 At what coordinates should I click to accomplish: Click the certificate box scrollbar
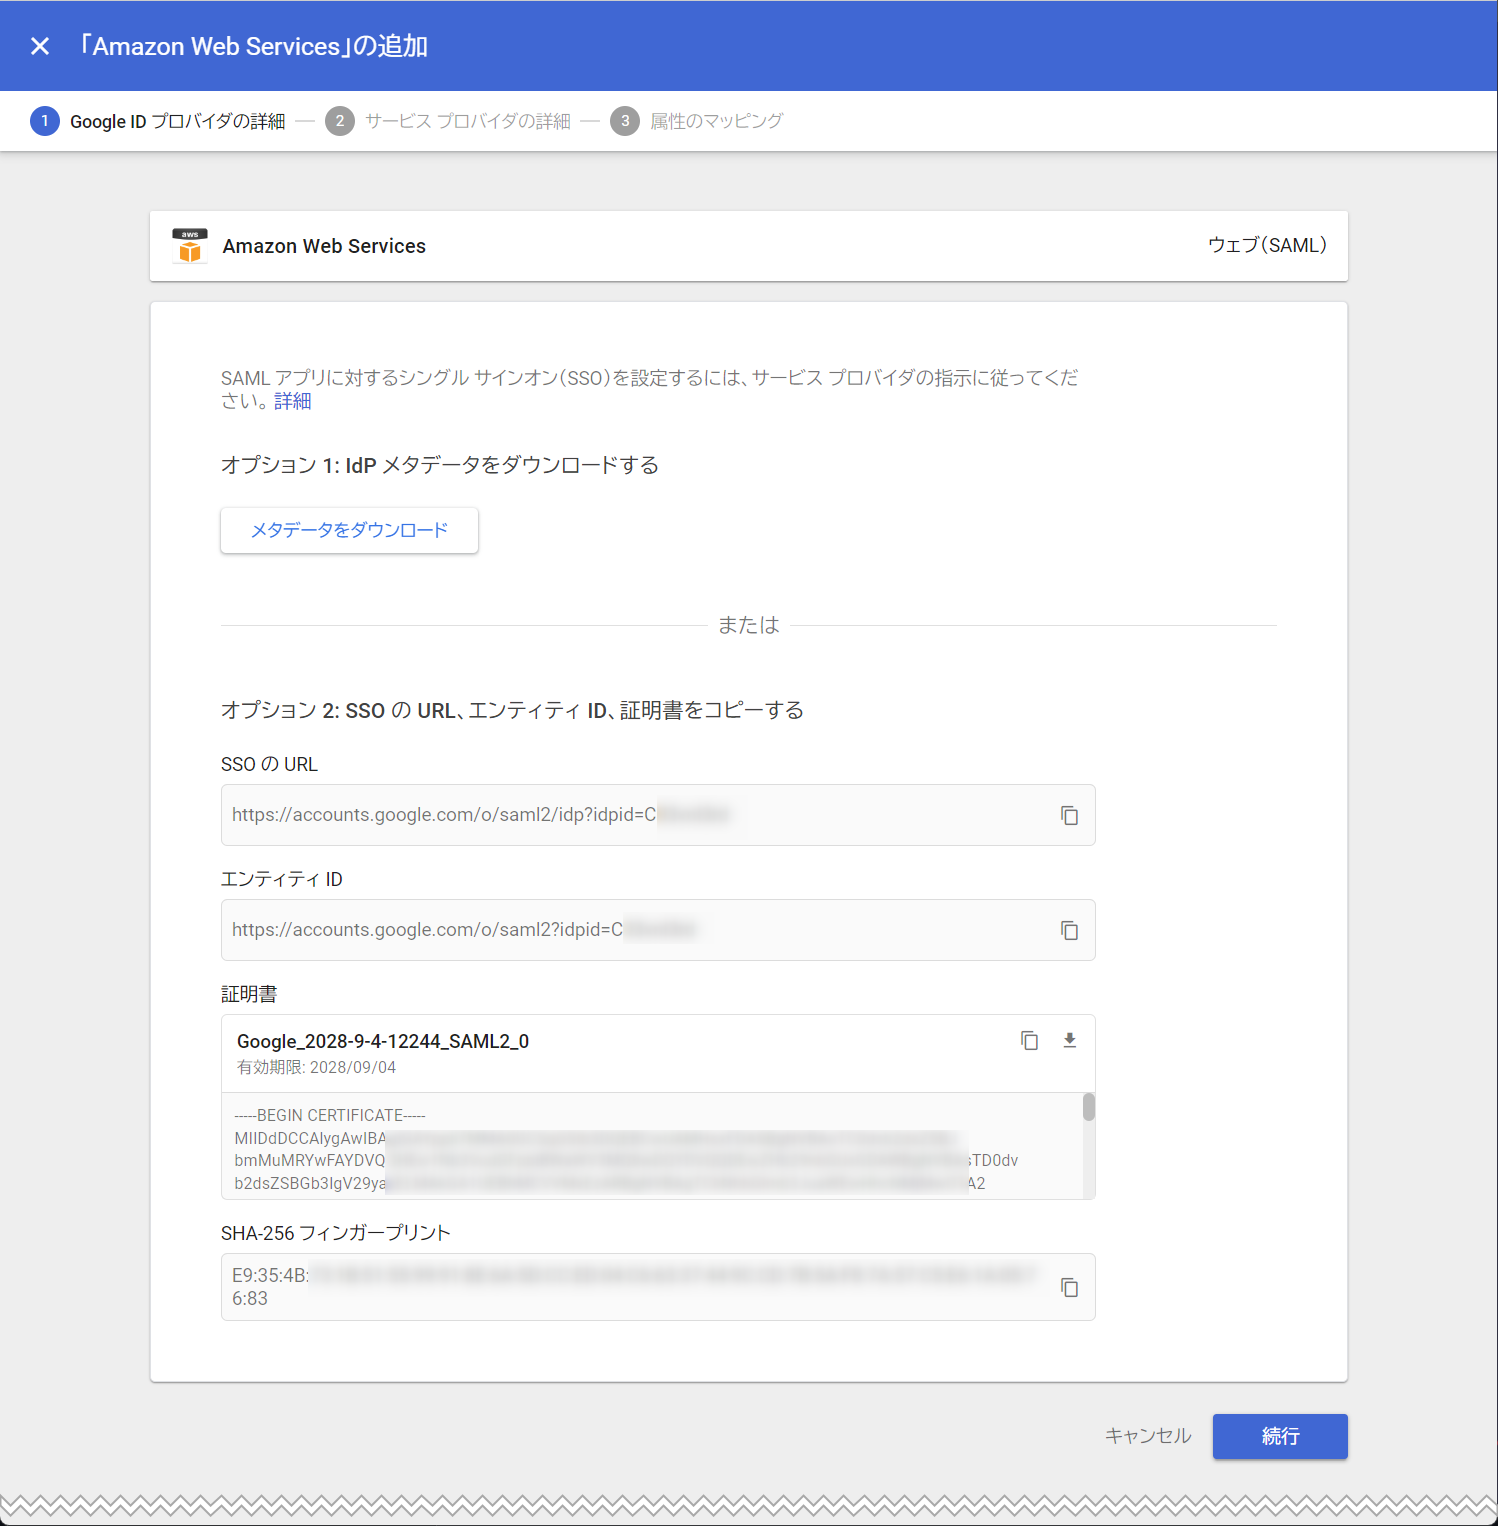coord(1088,1107)
